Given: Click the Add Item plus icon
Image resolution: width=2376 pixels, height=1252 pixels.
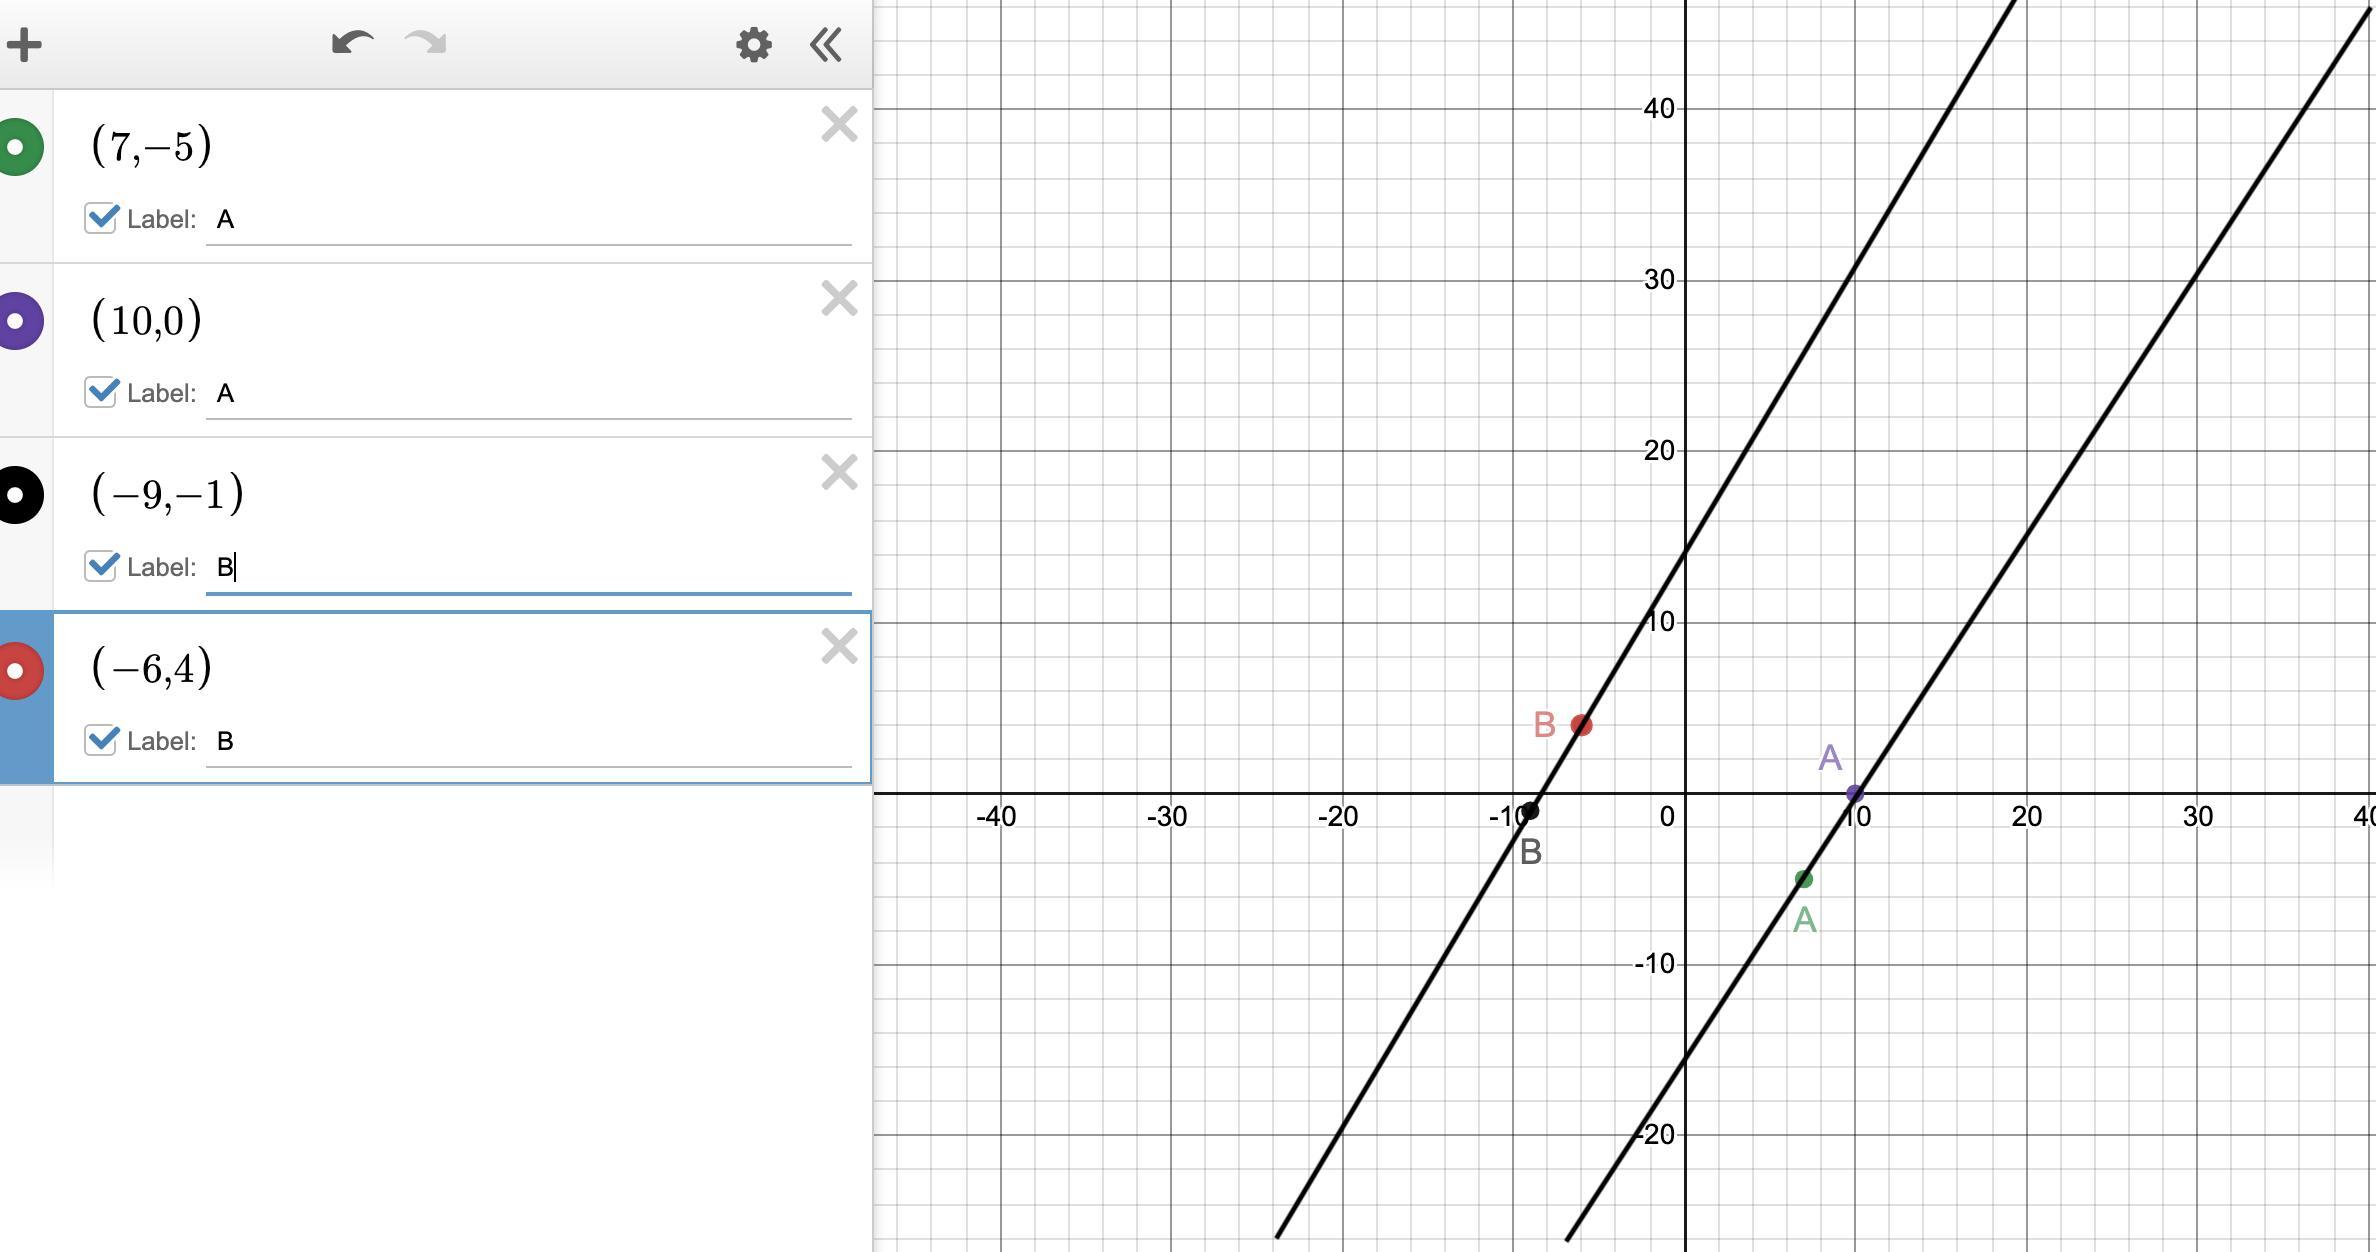Looking at the screenshot, I should [24, 45].
